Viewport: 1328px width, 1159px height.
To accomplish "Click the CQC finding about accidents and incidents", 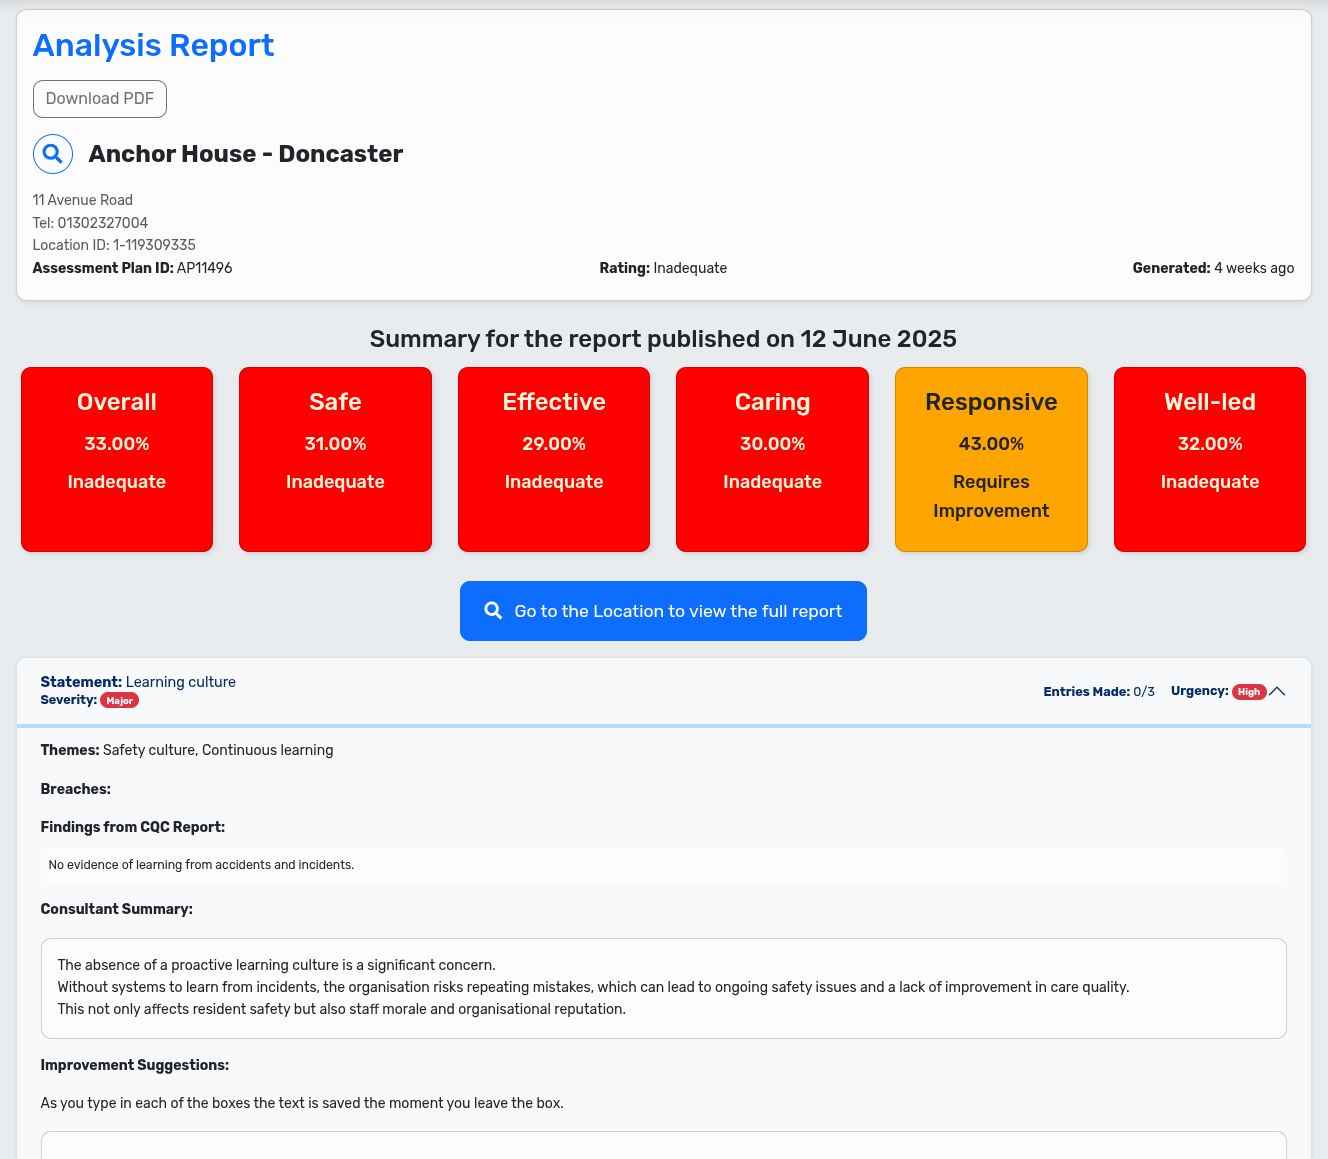I will [201, 865].
